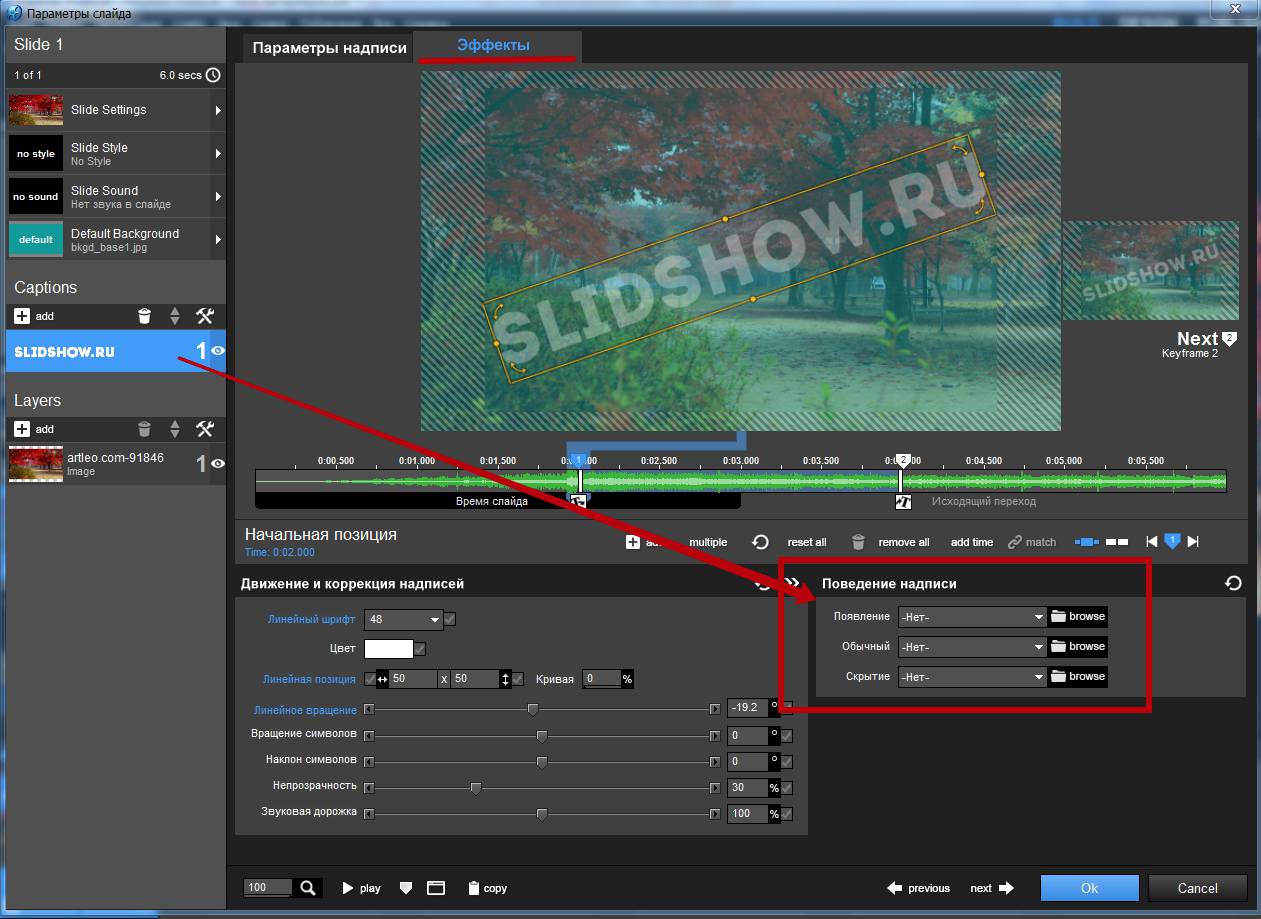The width and height of the screenshot is (1261, 919).
Task: Click keyframe 2 marker on the timeline
Action: pos(903,460)
